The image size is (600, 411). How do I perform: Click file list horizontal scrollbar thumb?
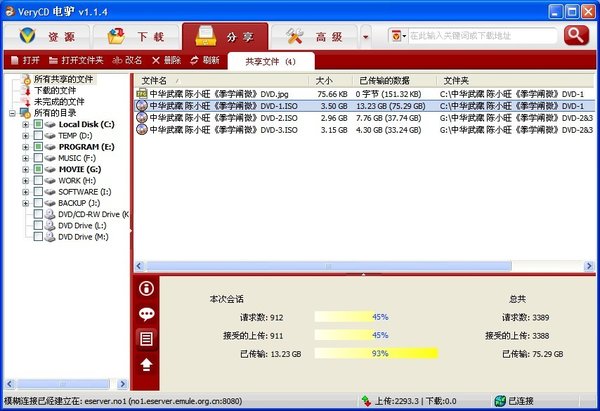pos(329,266)
